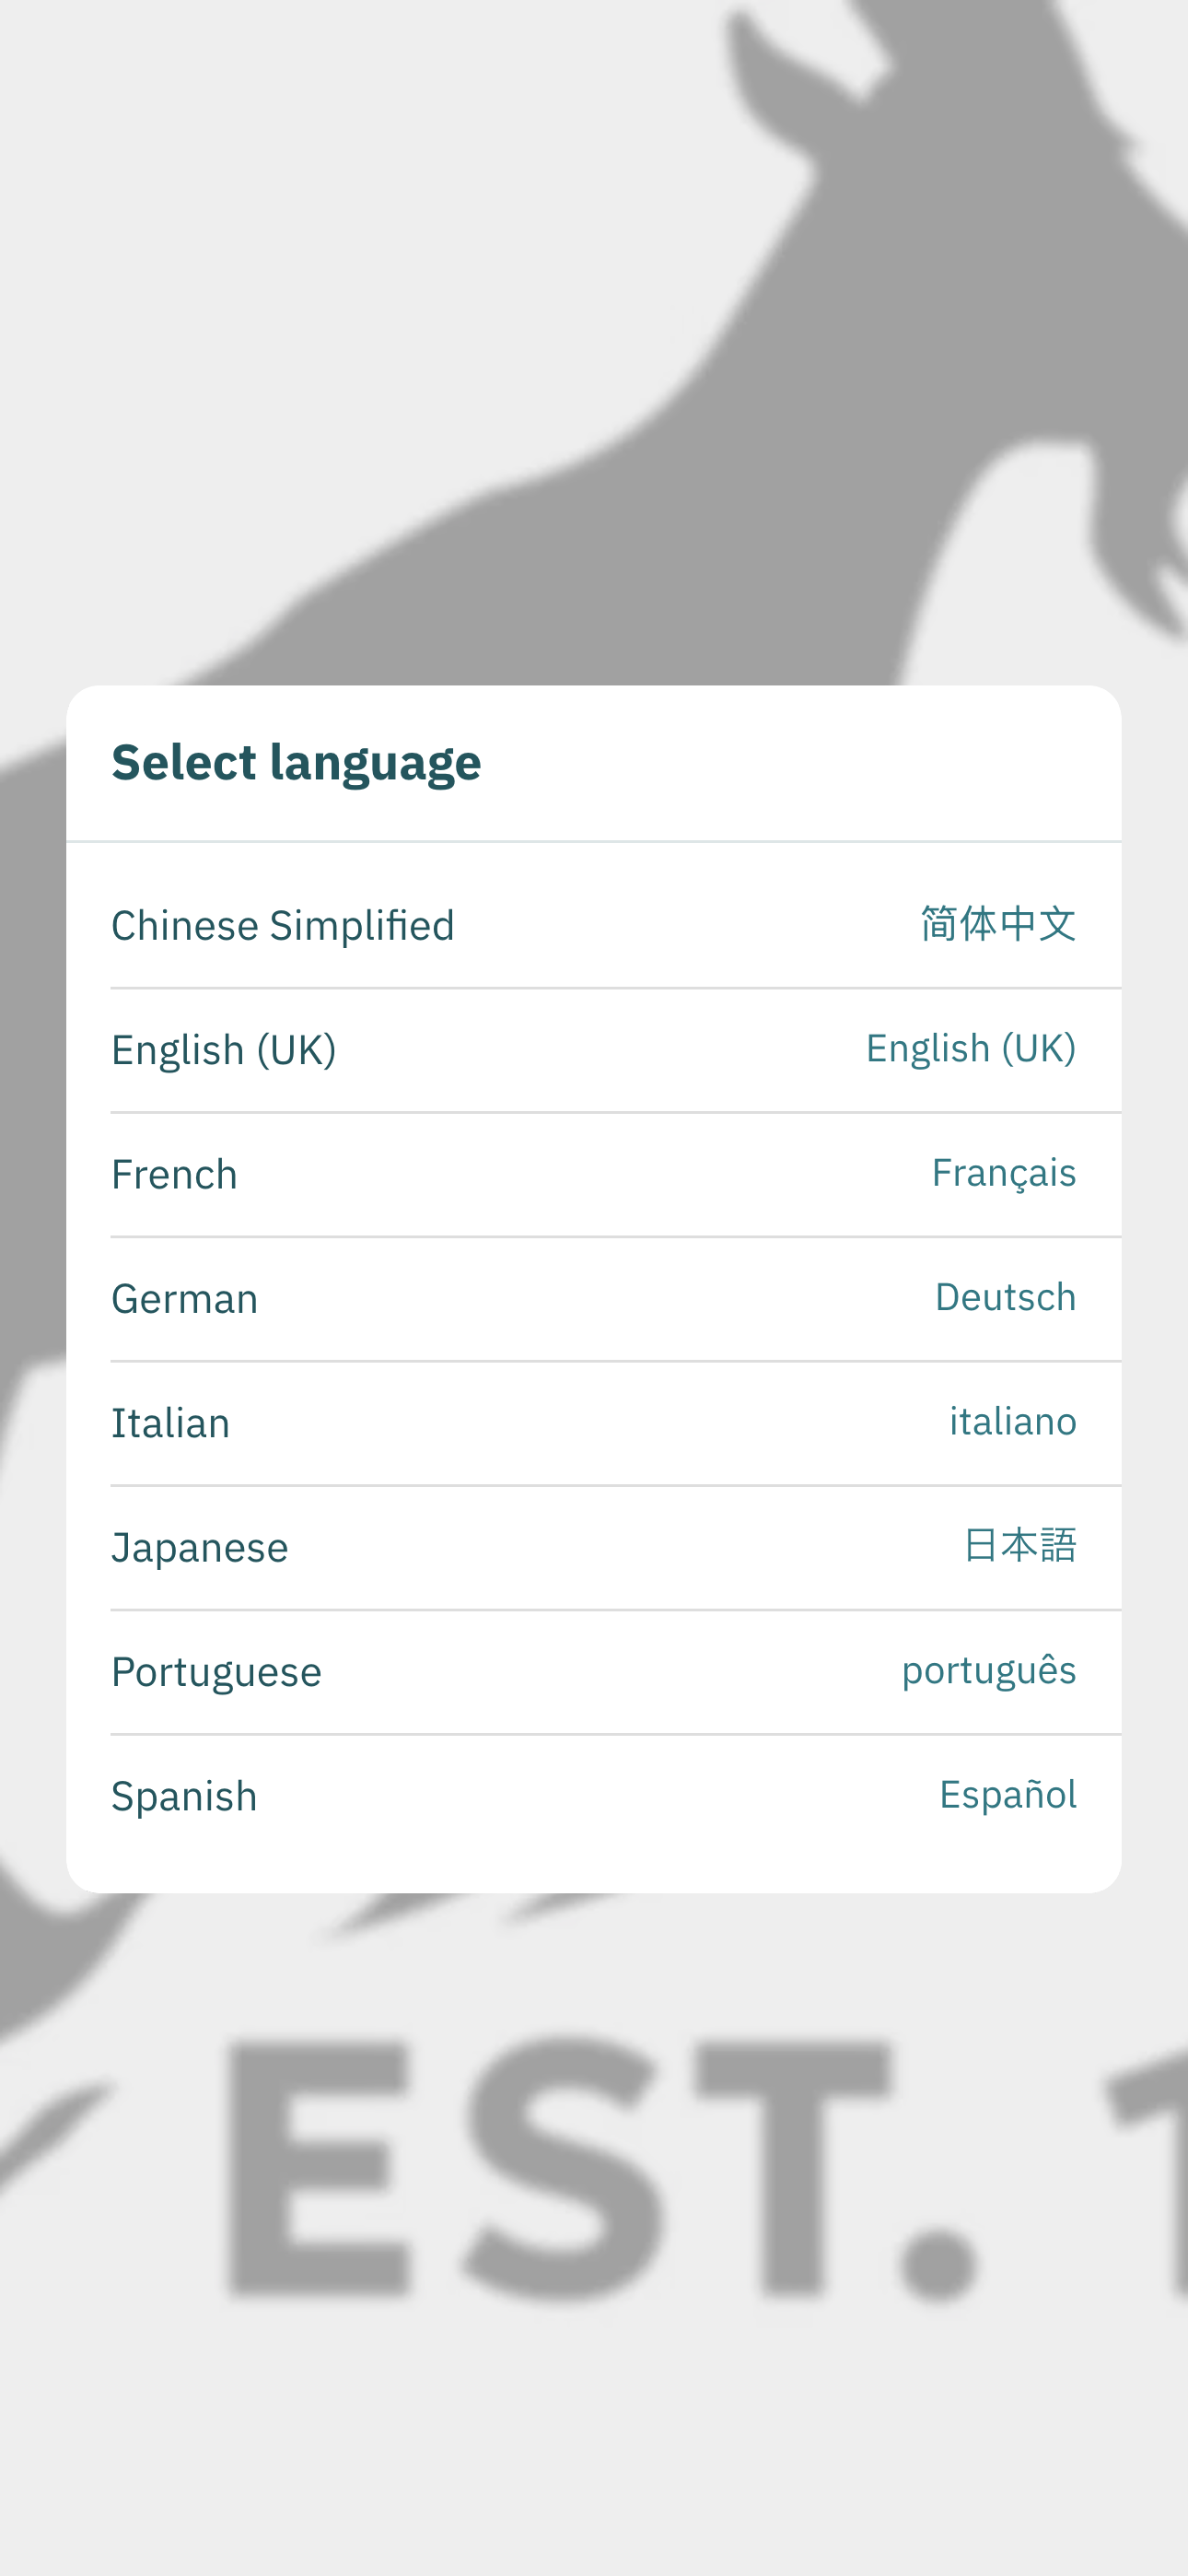Select Portuguese language option
The width and height of the screenshot is (1188, 2576).
pyautogui.click(x=594, y=1672)
